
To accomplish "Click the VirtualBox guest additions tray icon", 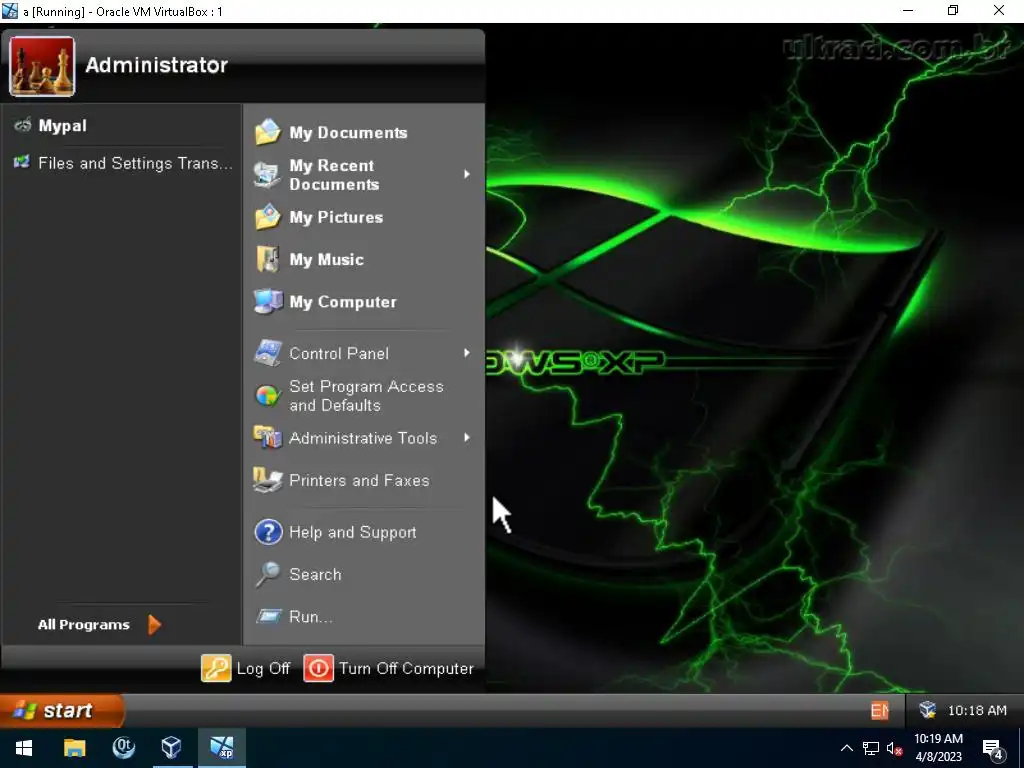I will [927, 710].
